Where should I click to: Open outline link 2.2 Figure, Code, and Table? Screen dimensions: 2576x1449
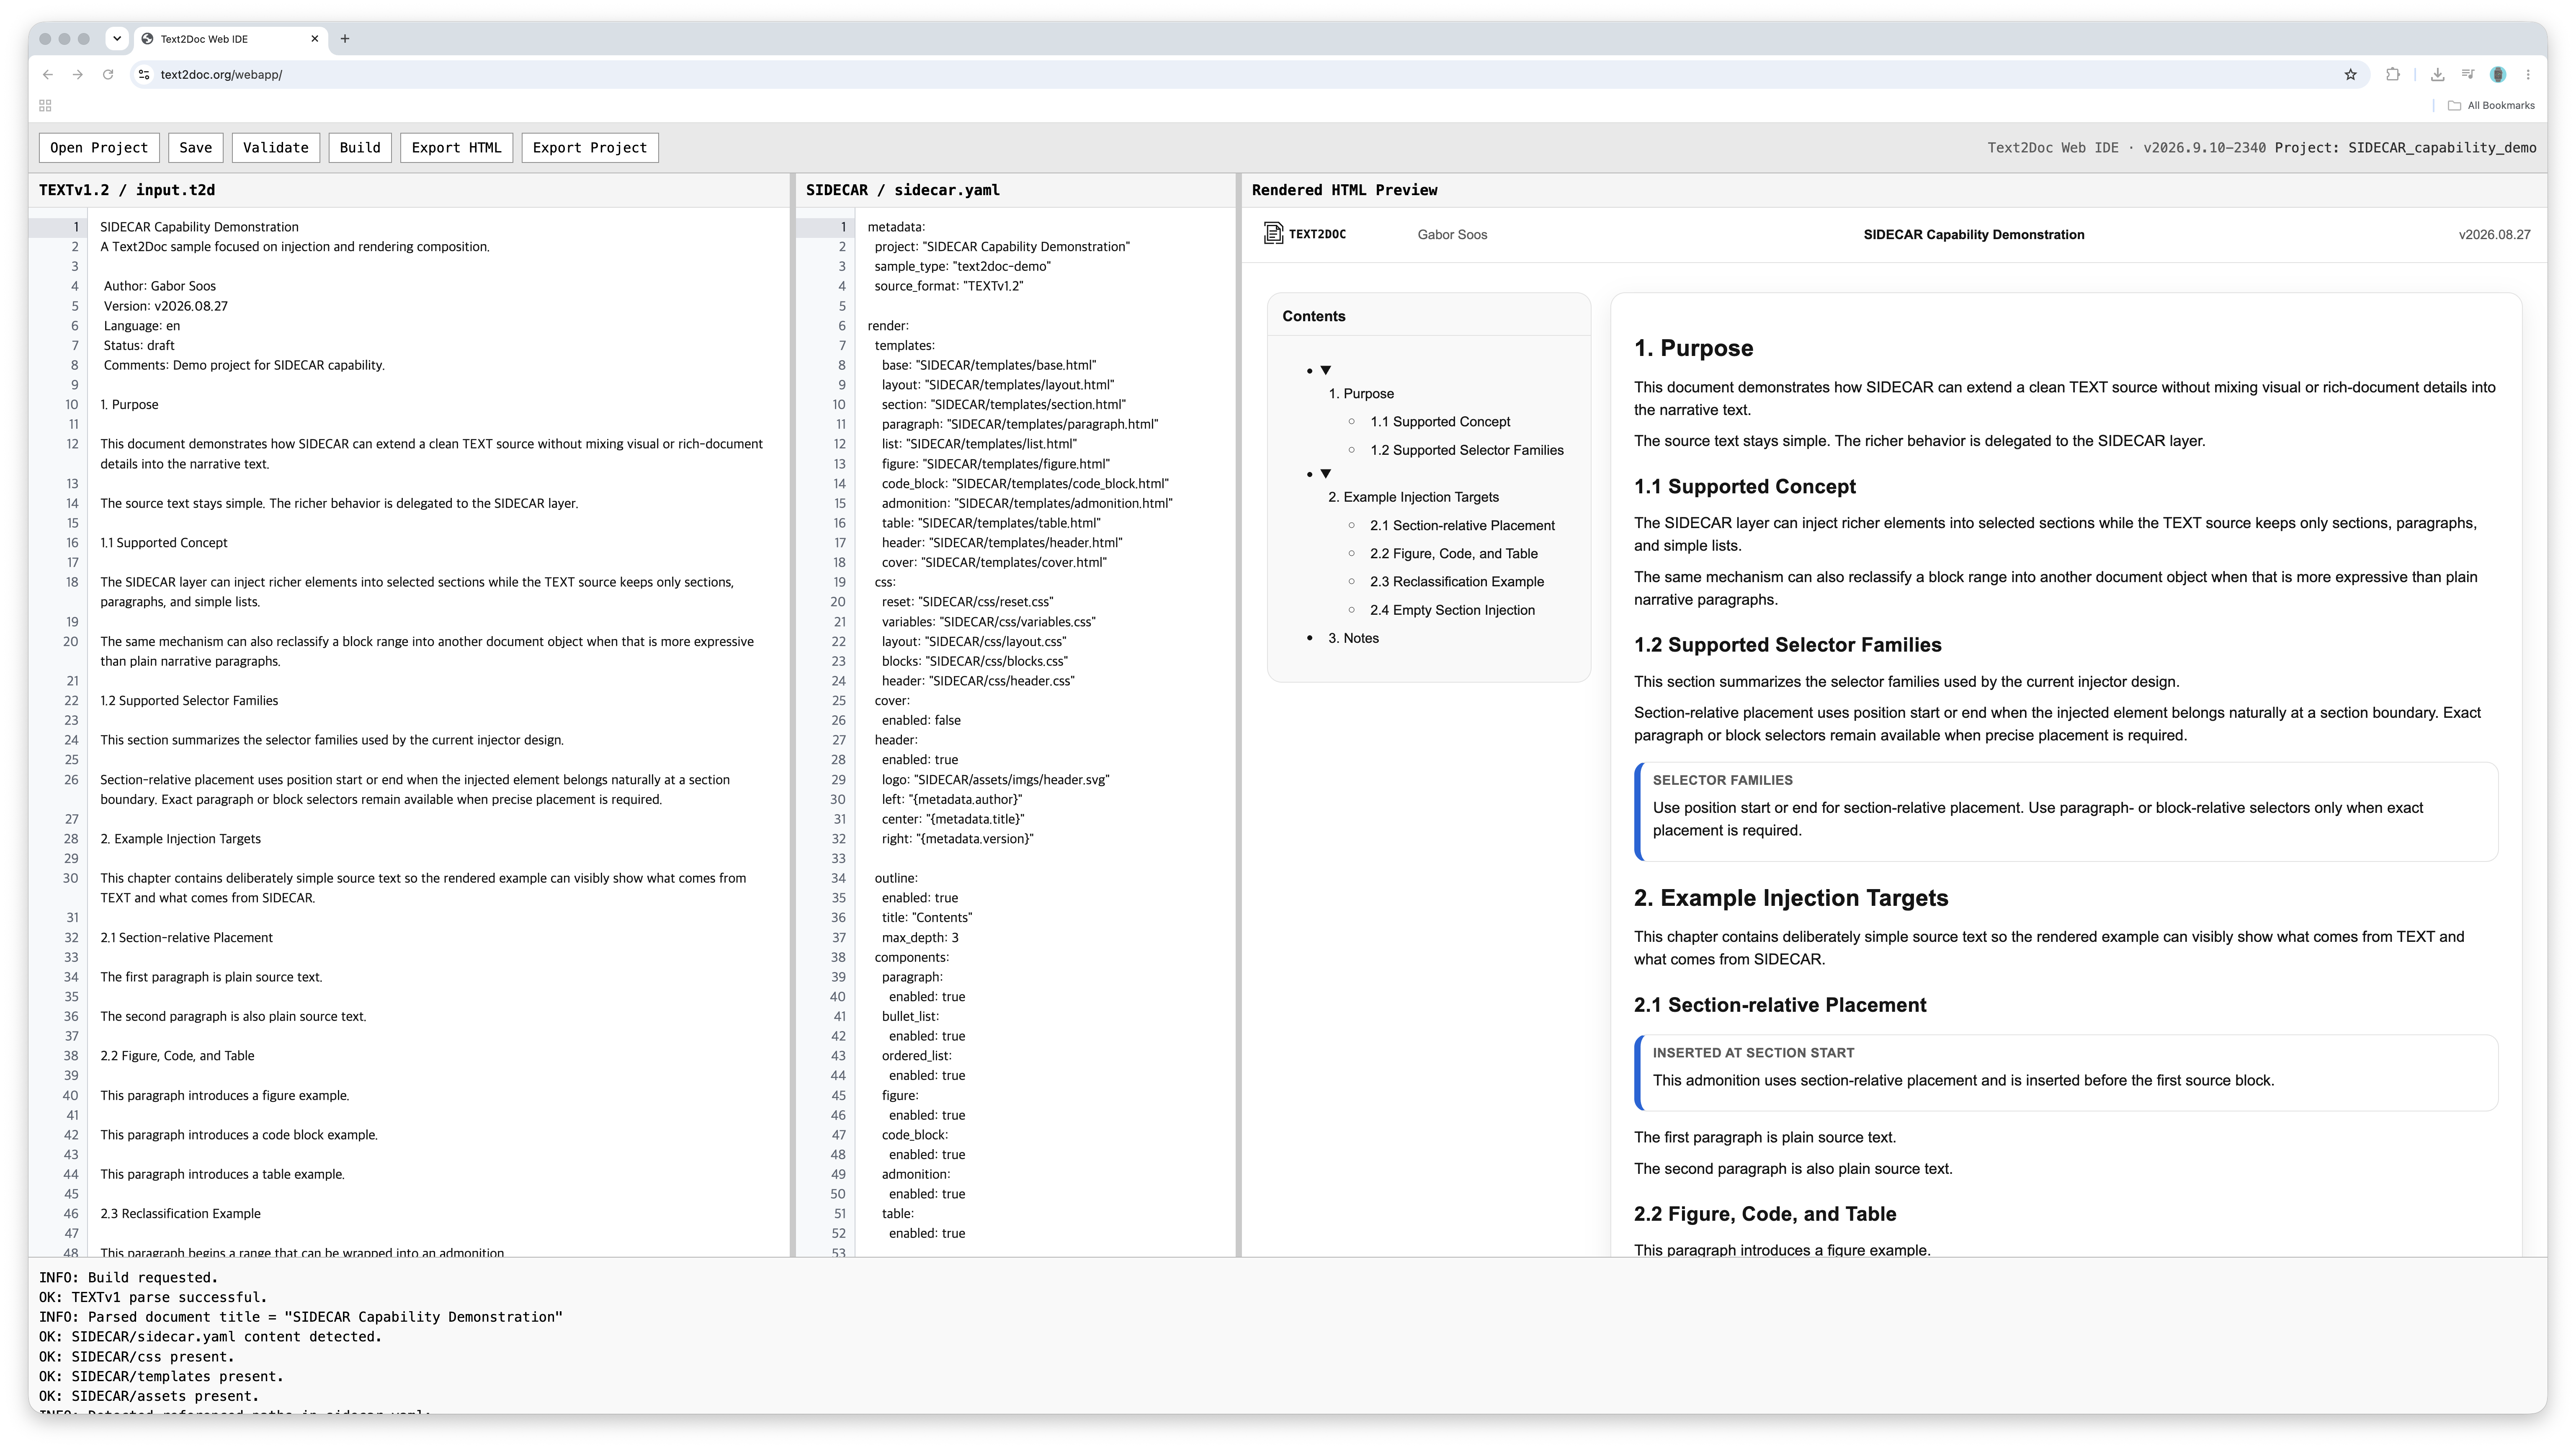[x=1454, y=553]
